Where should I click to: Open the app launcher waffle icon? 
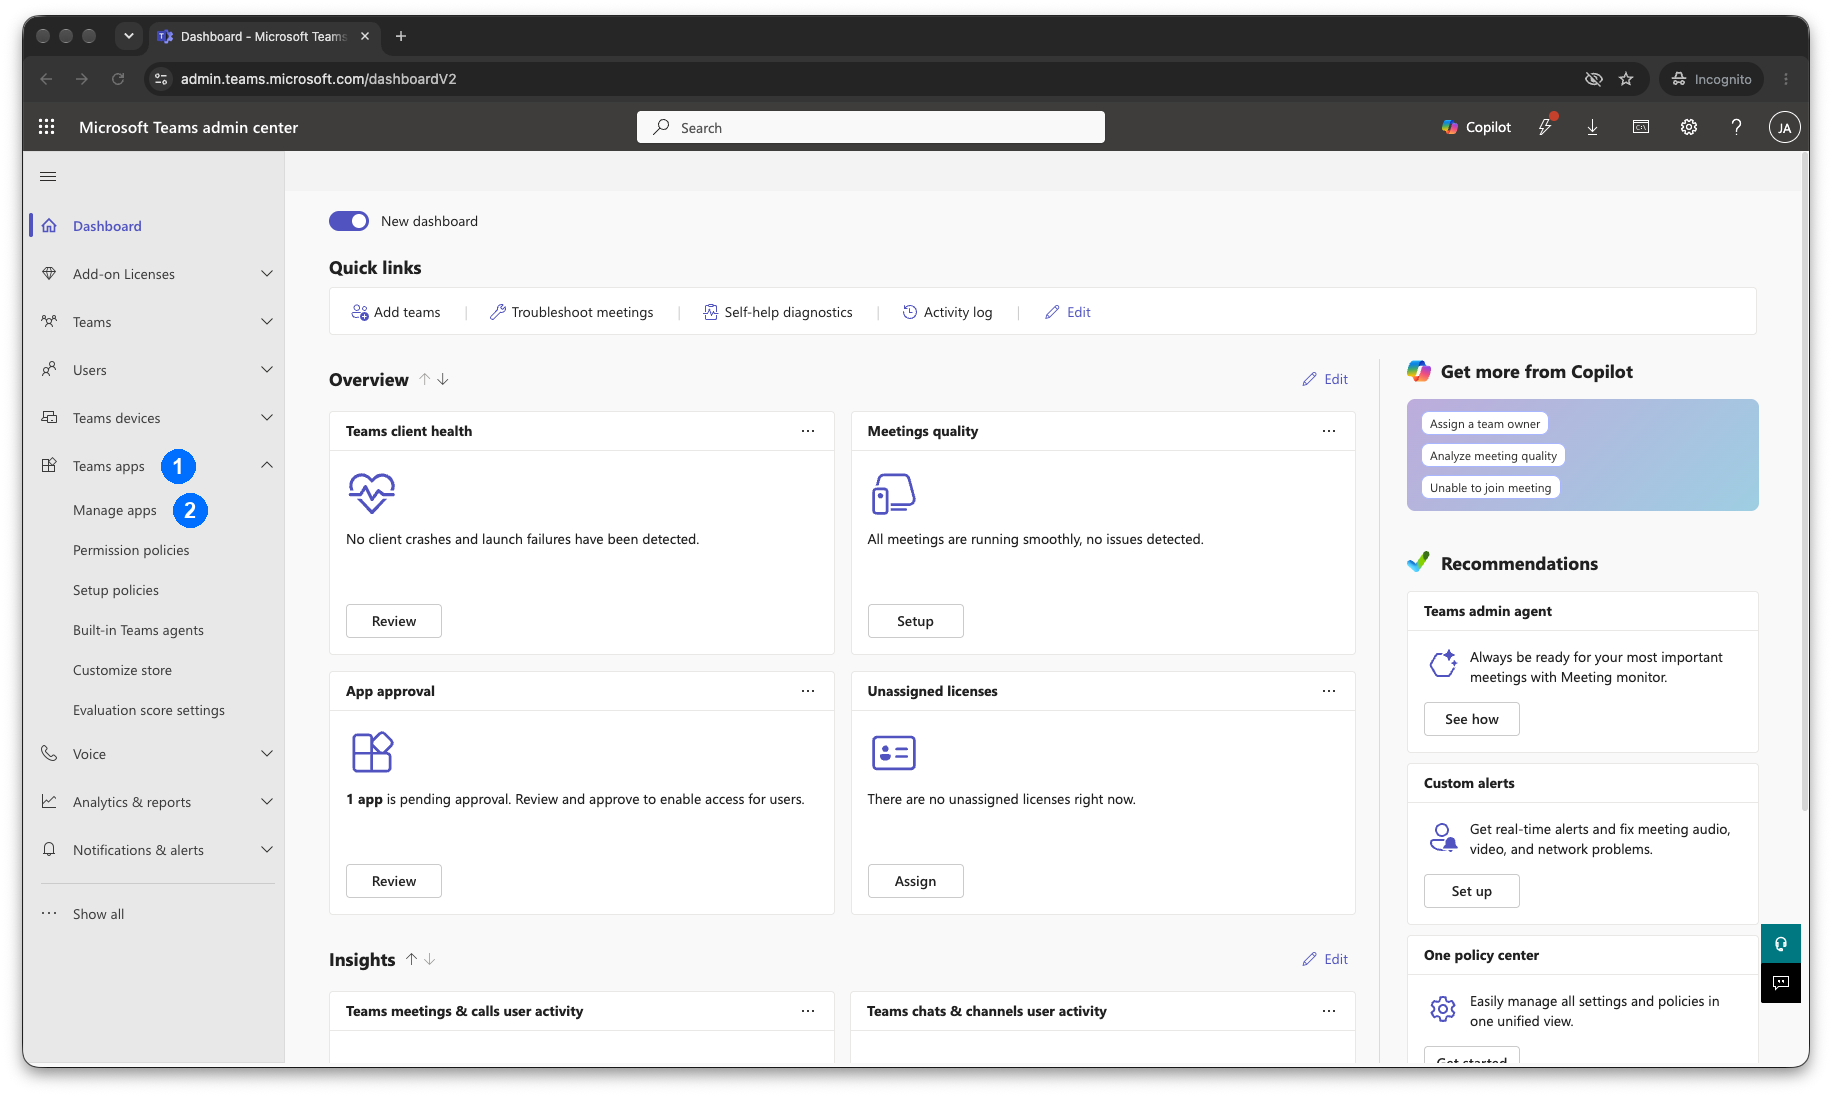47,127
